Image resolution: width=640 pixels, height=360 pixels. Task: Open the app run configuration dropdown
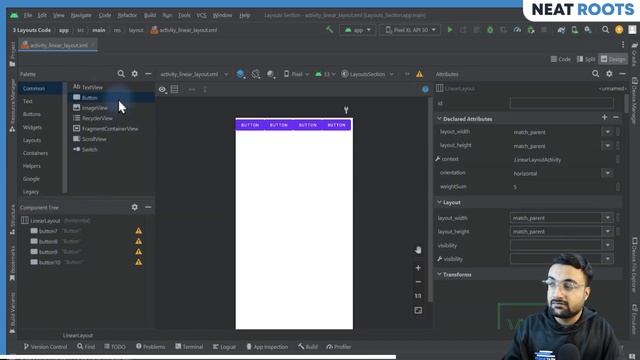point(358,30)
